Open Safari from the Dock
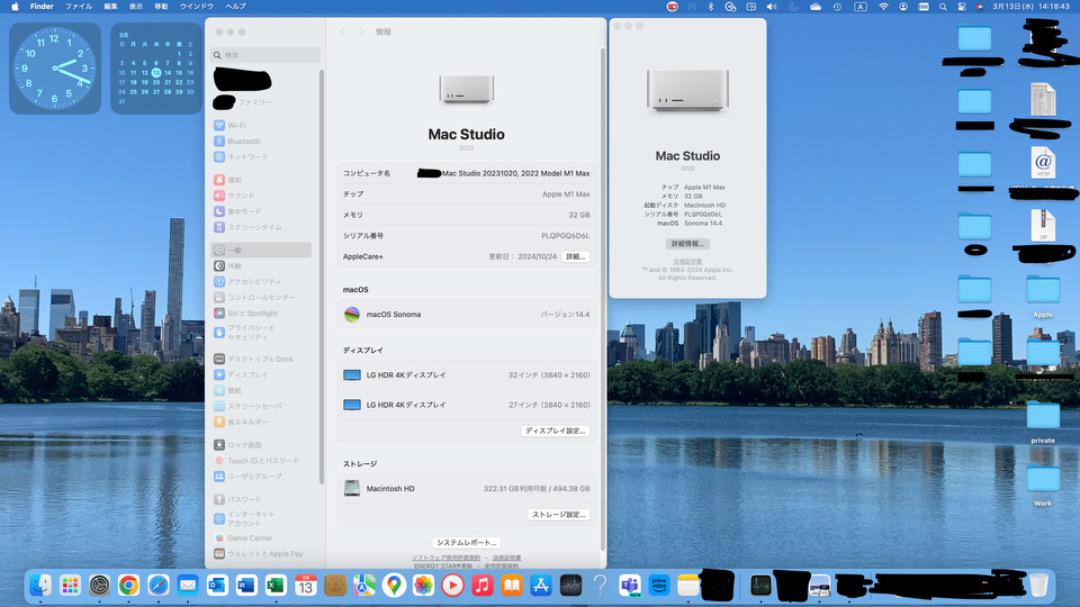 pos(158,586)
